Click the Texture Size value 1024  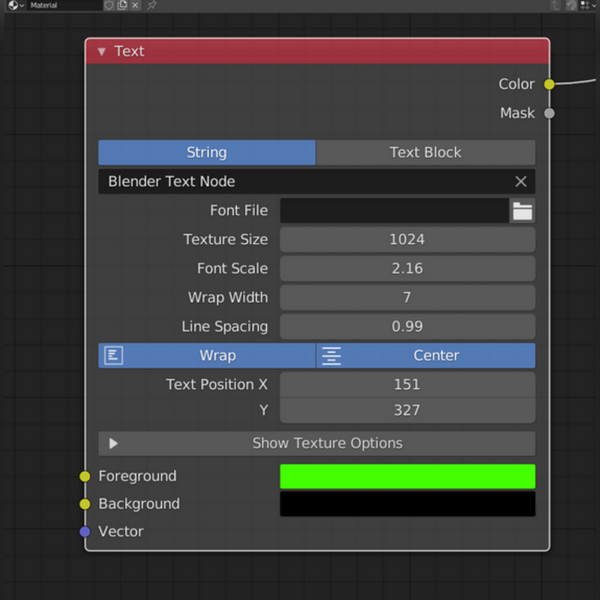(x=408, y=240)
